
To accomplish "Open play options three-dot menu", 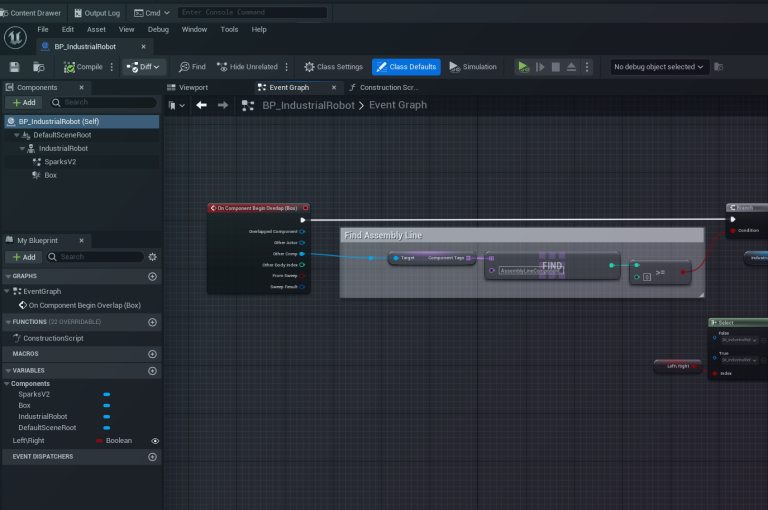I will click(587, 67).
